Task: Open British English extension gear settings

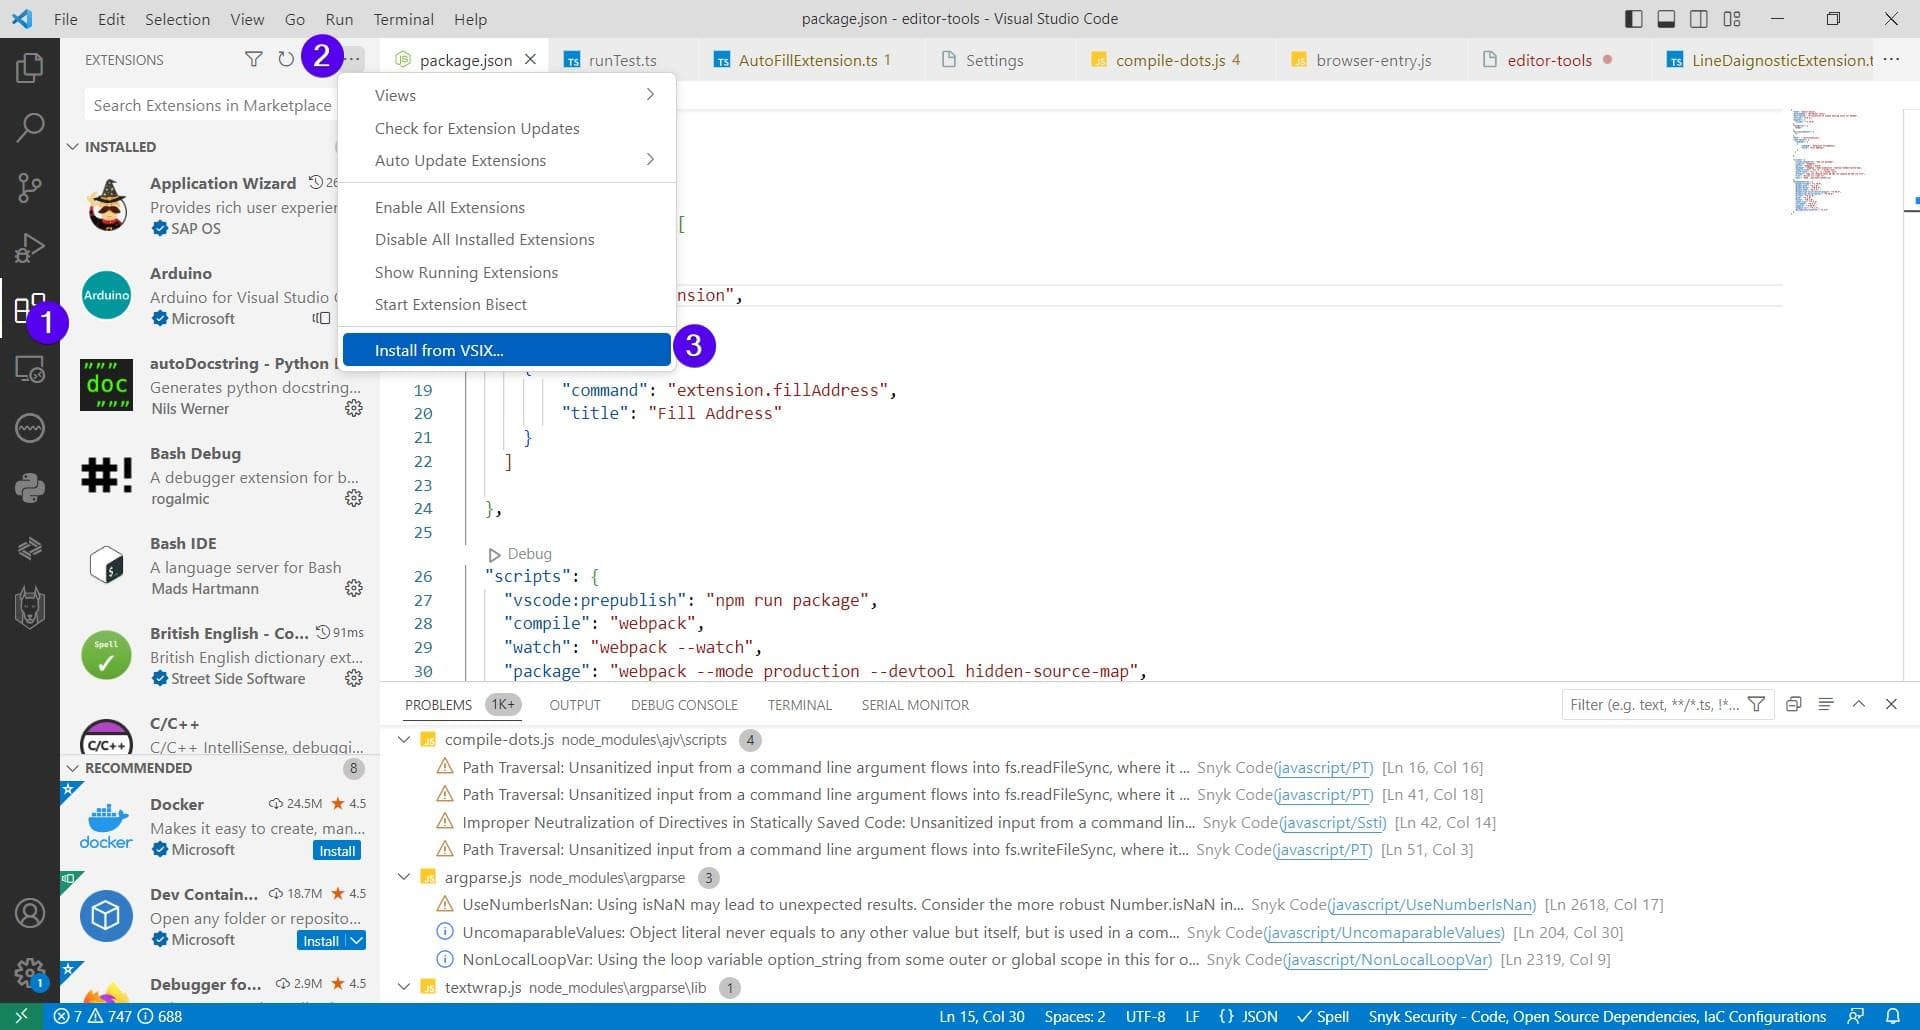Action: click(354, 678)
